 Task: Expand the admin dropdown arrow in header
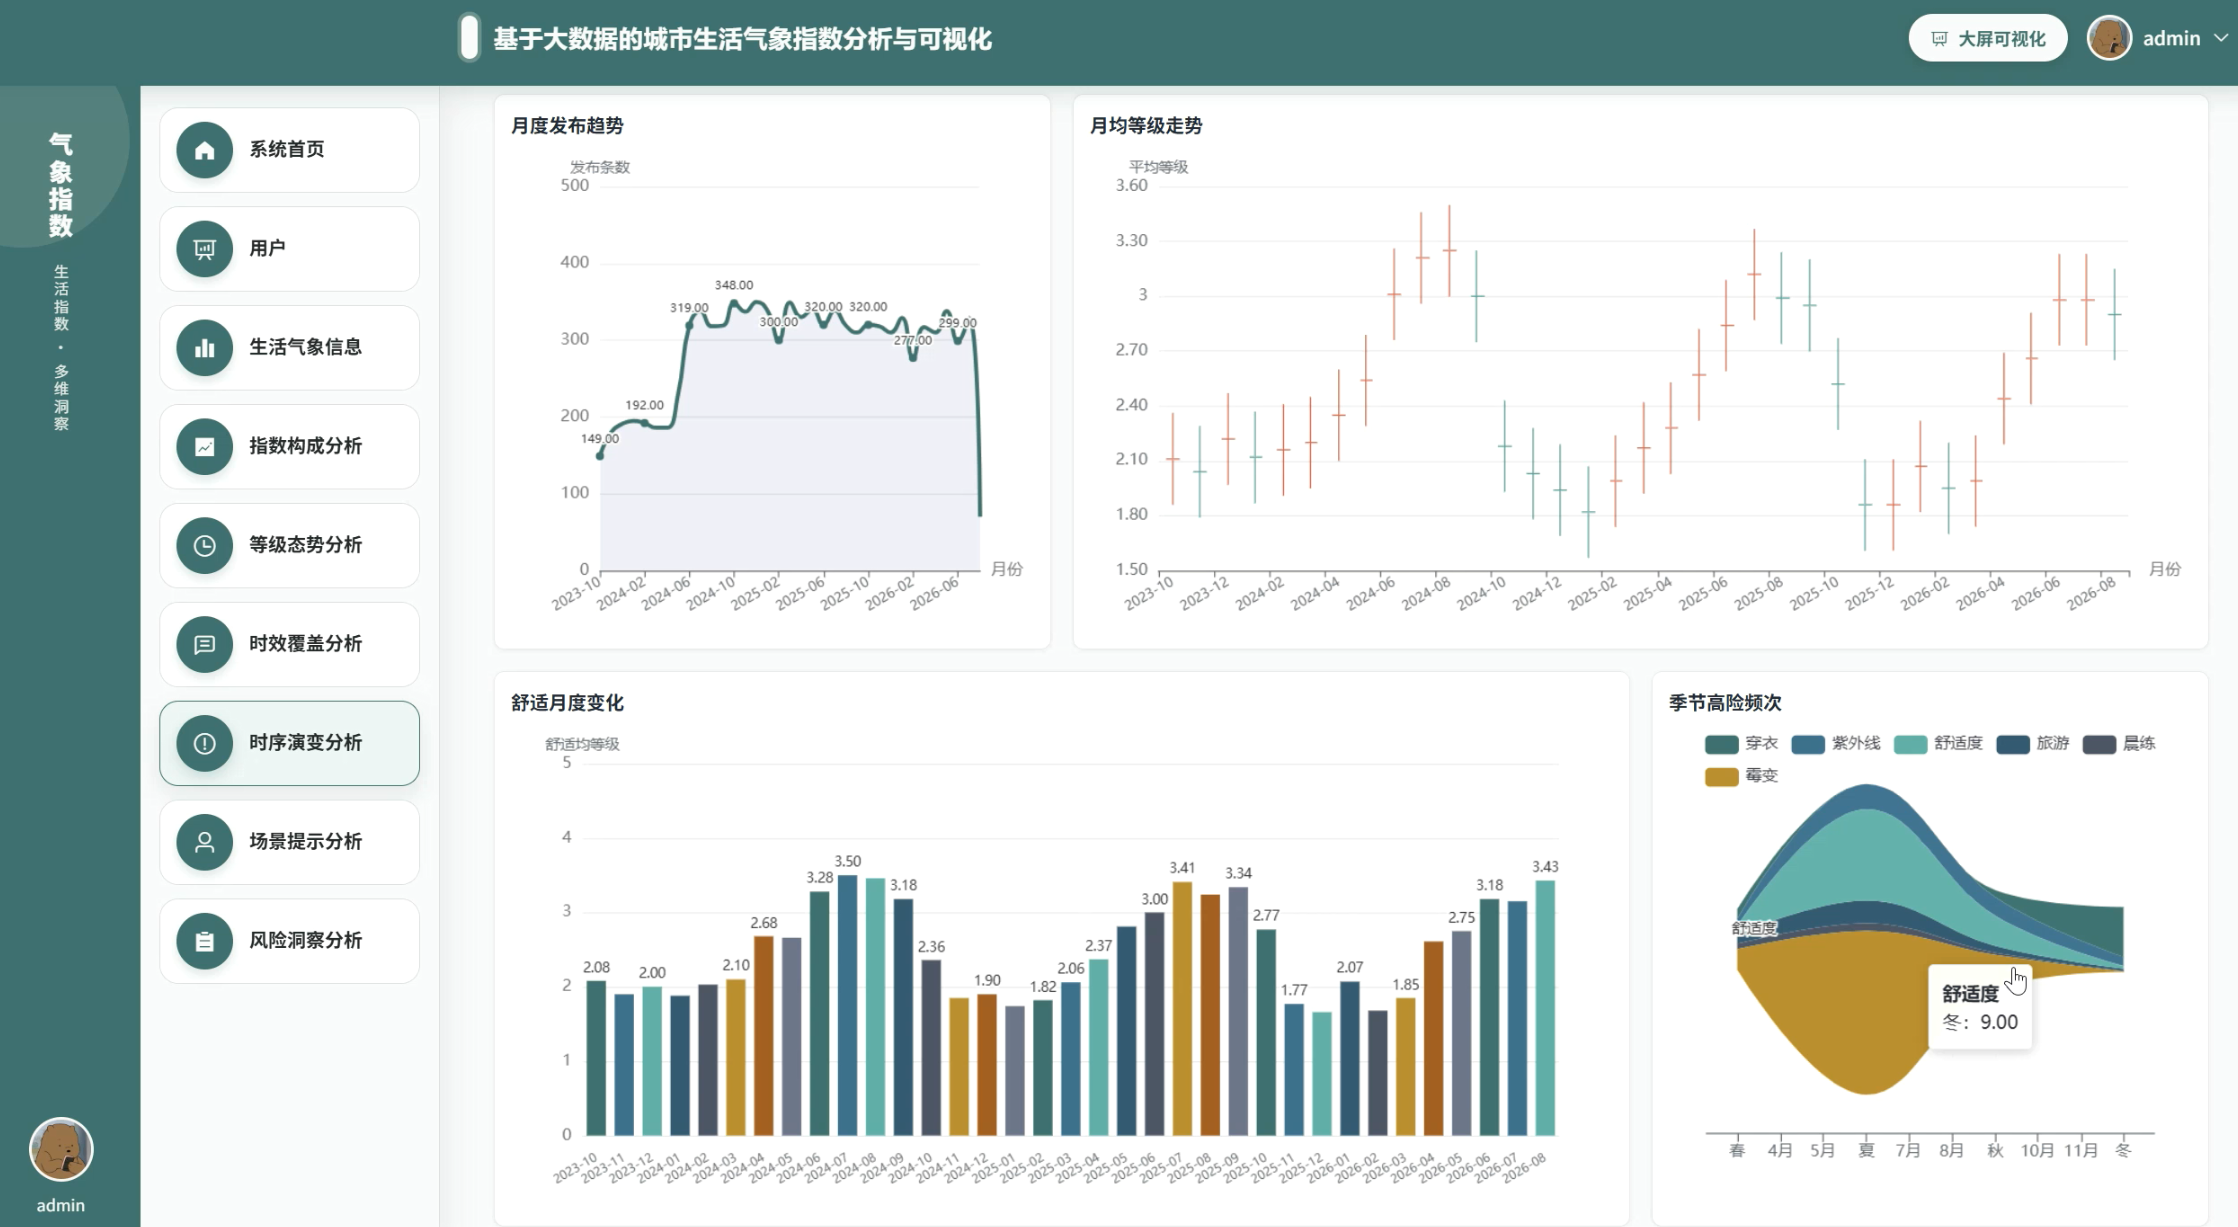(2221, 38)
